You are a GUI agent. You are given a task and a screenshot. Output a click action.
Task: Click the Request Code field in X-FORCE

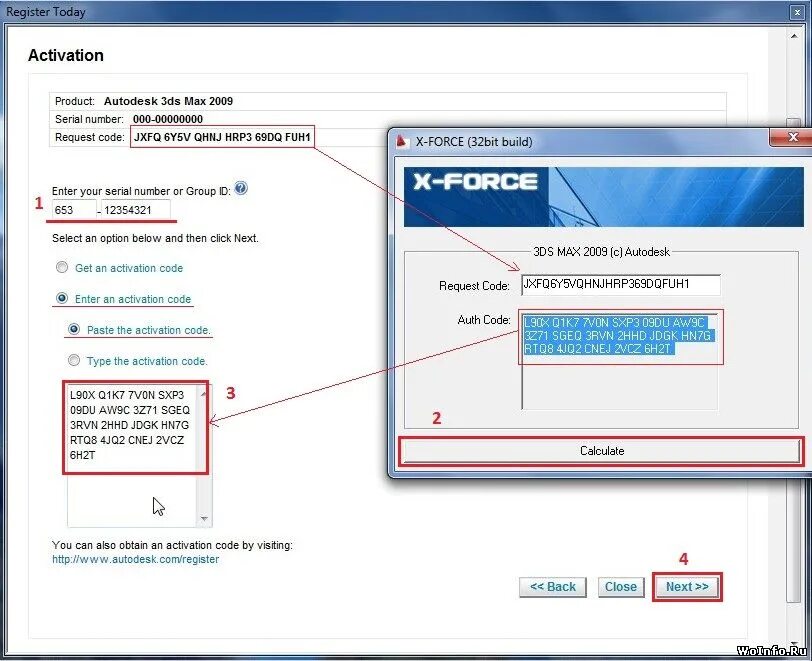(x=620, y=284)
